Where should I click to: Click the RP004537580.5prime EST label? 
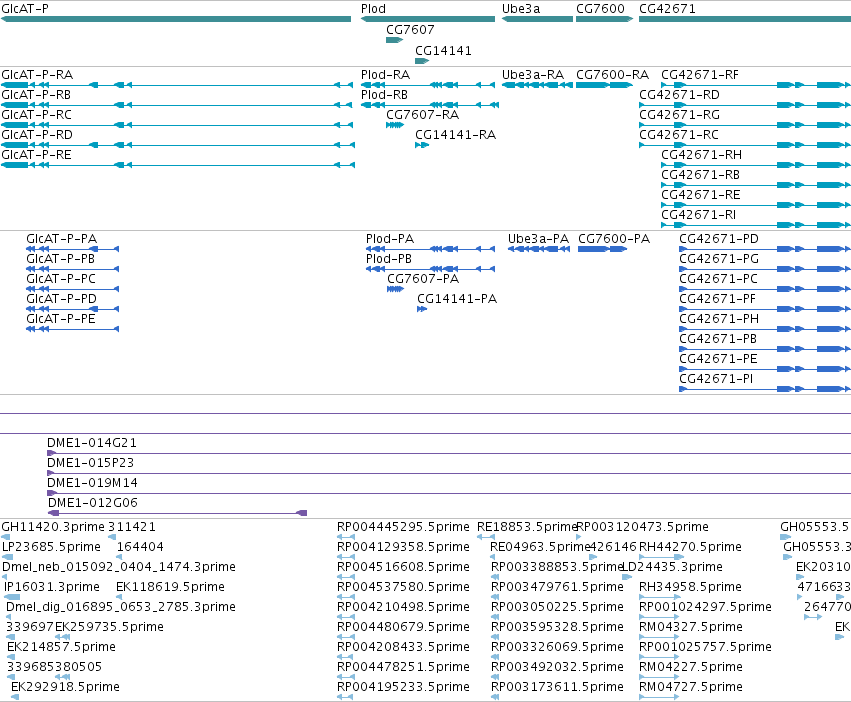click(x=403, y=587)
